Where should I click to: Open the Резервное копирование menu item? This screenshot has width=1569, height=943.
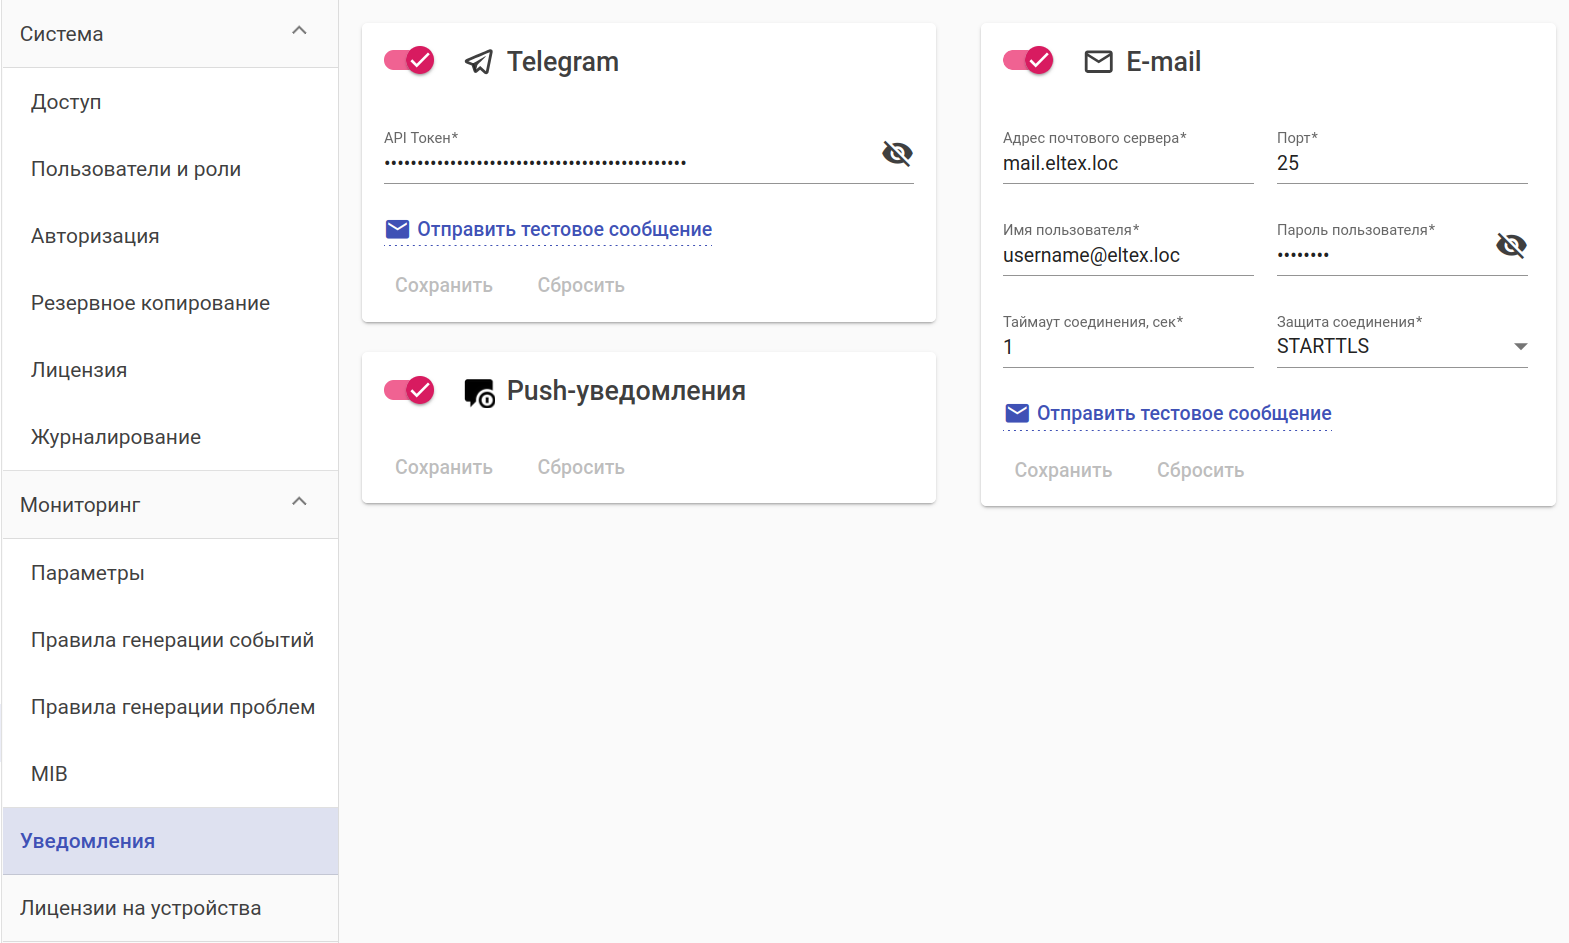150,303
